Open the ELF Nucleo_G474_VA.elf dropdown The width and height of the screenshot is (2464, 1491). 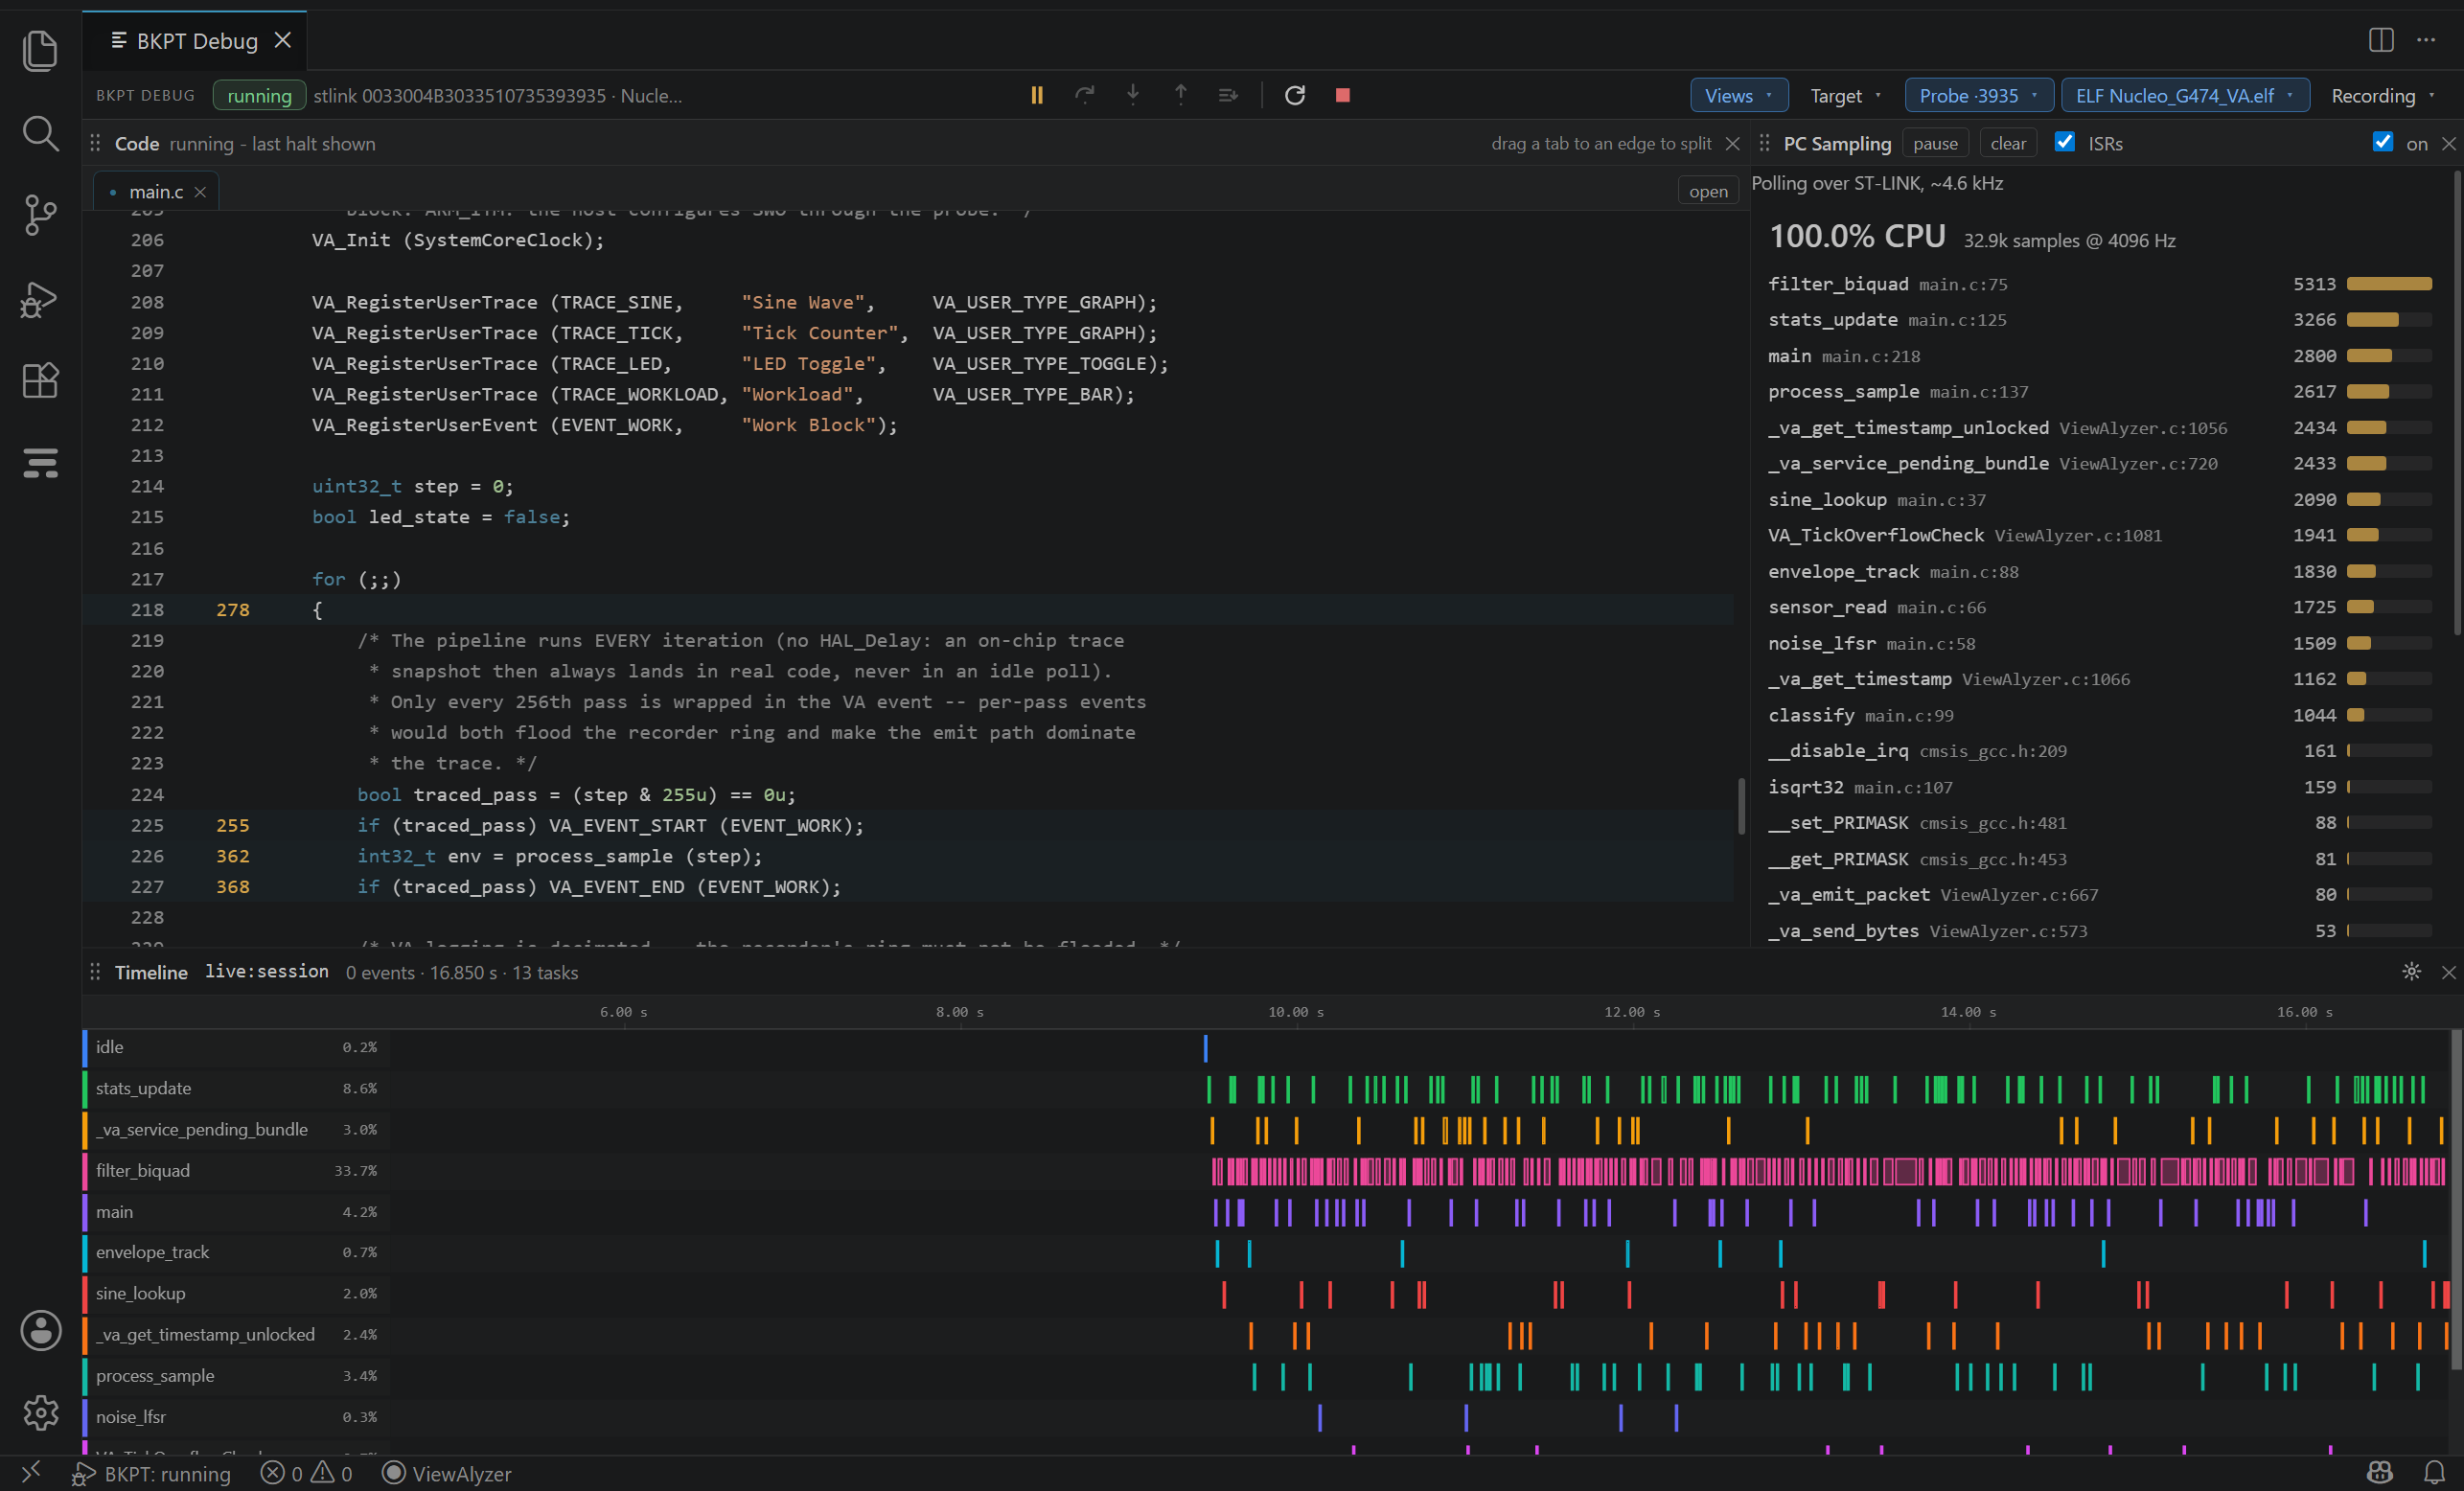pos(2185,95)
